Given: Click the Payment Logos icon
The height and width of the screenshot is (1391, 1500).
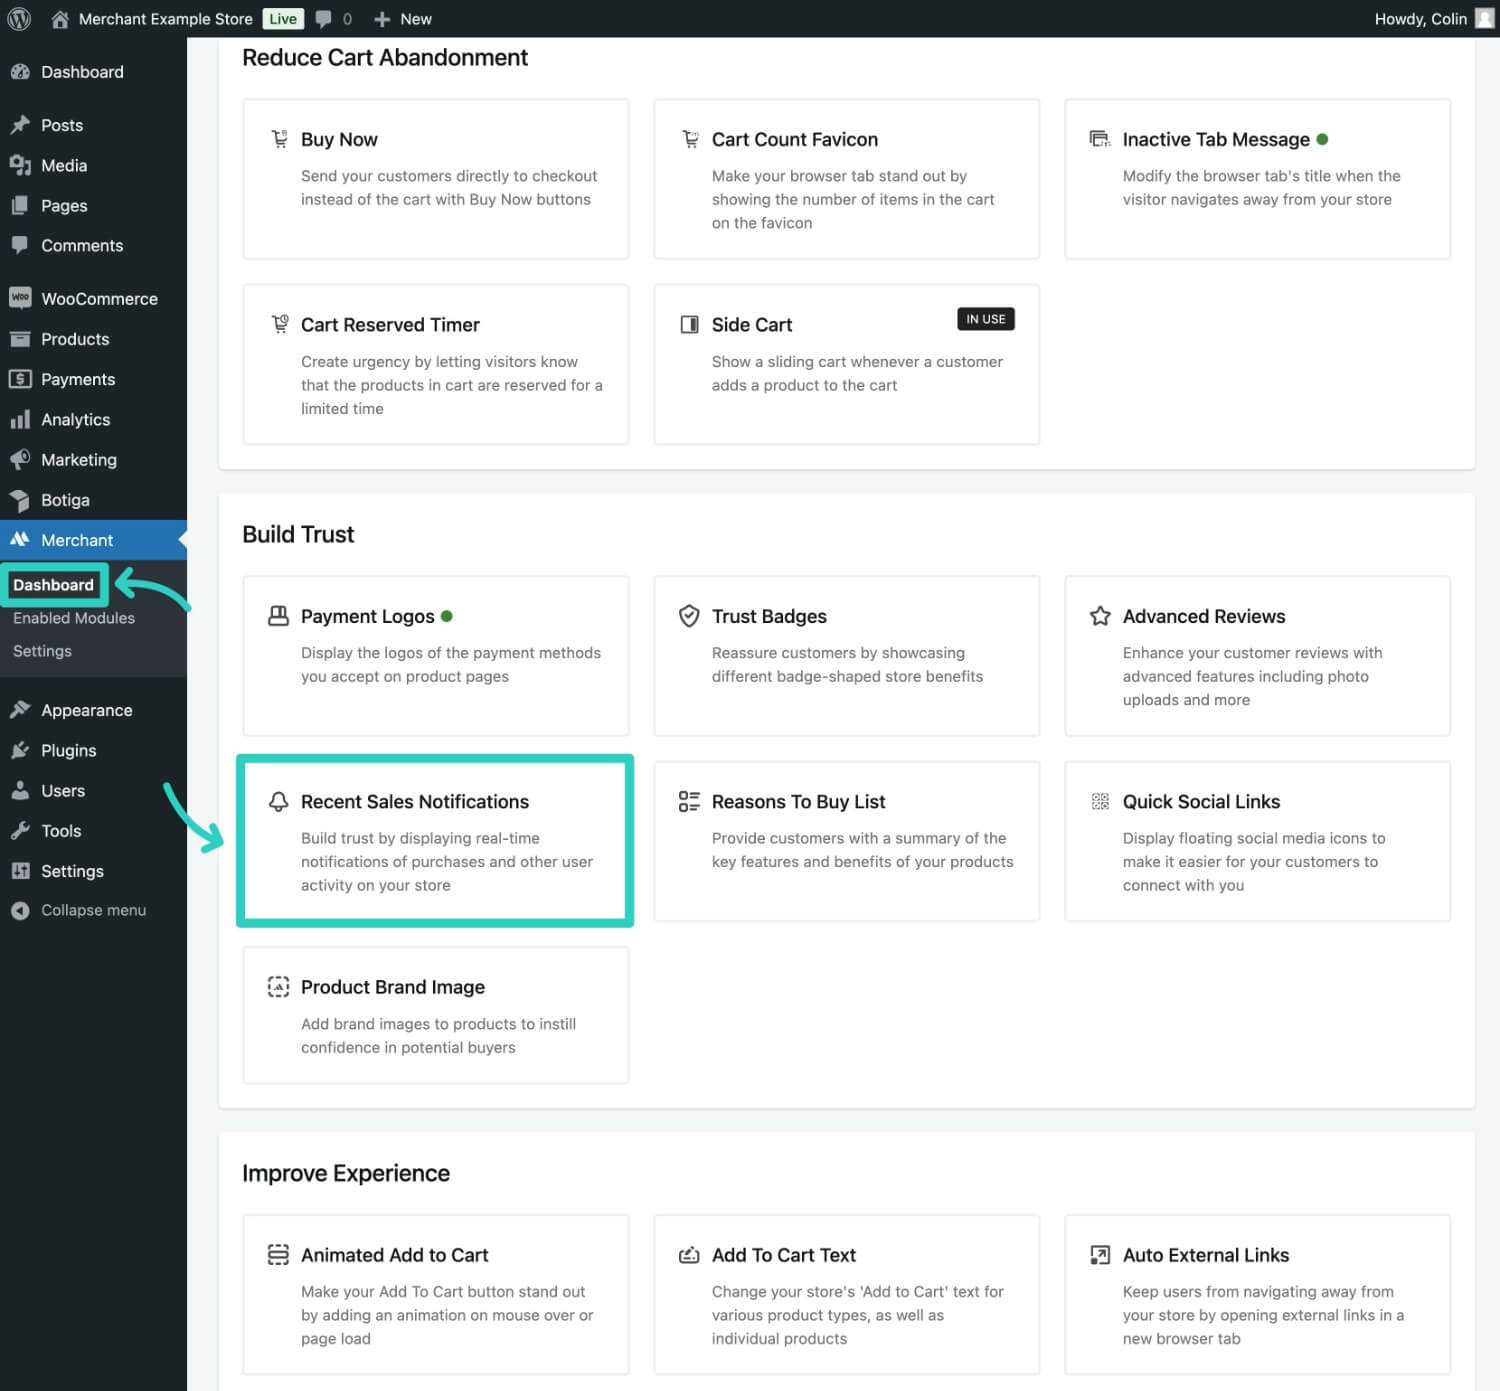Looking at the screenshot, I should pos(279,616).
